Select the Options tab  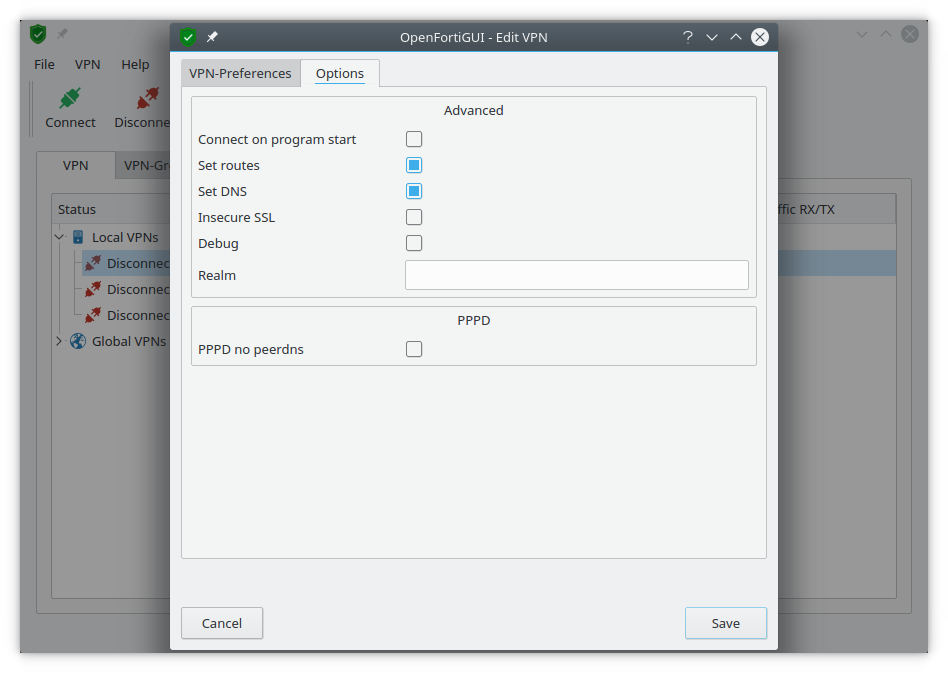point(340,73)
